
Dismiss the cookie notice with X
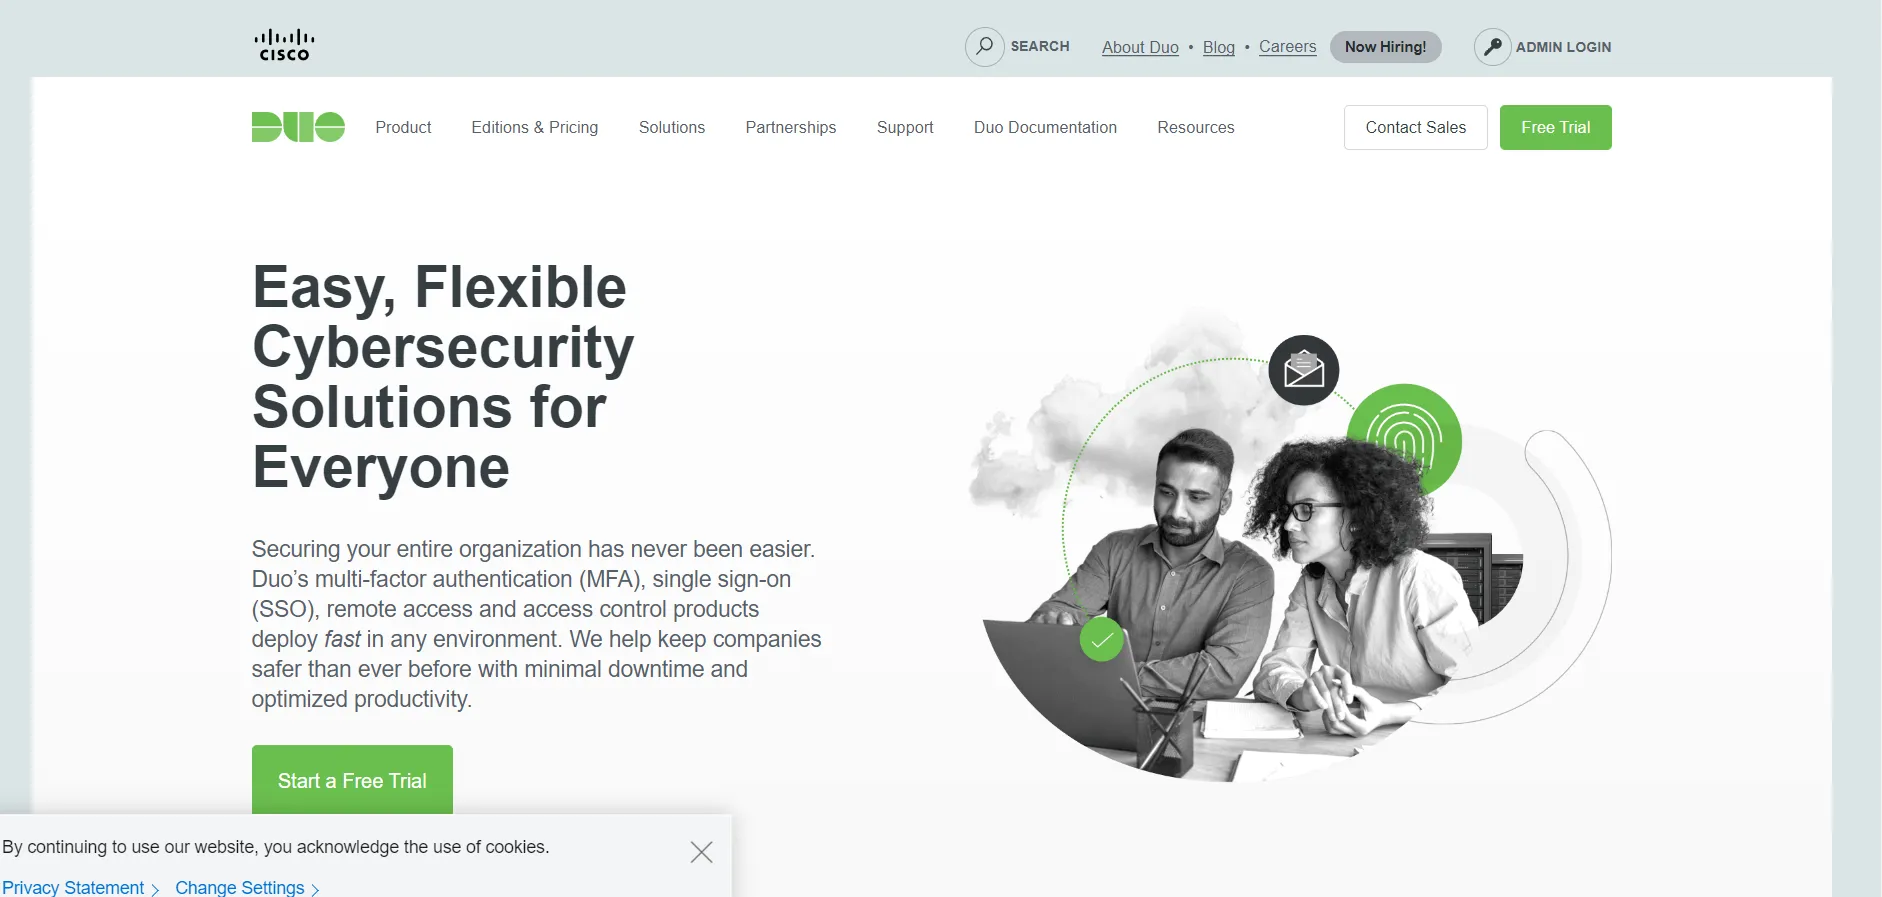pyautogui.click(x=701, y=852)
